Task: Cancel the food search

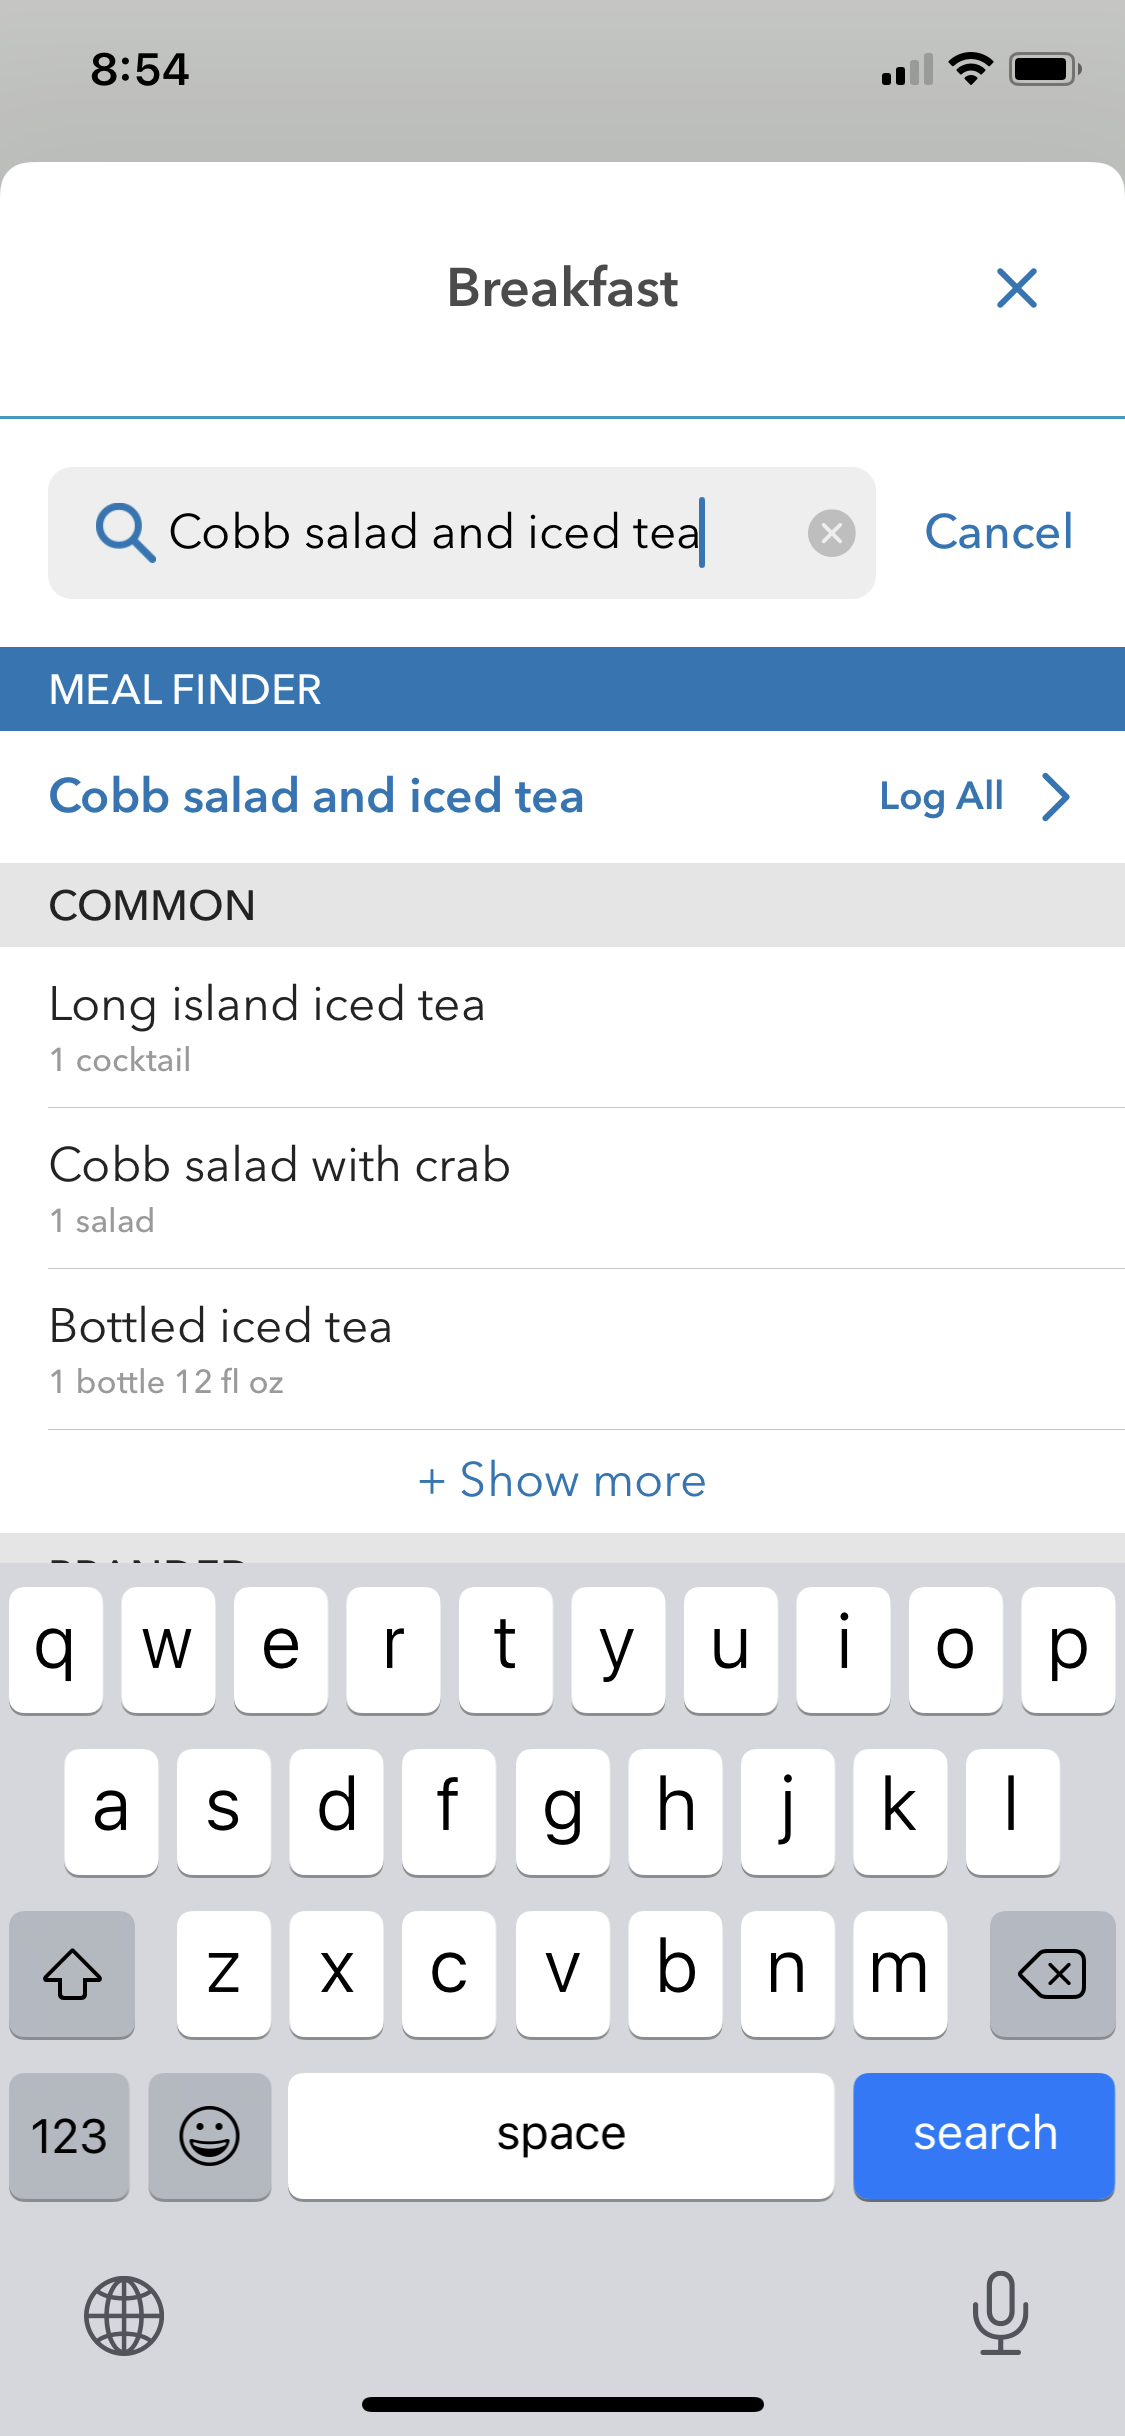Action: tap(998, 532)
